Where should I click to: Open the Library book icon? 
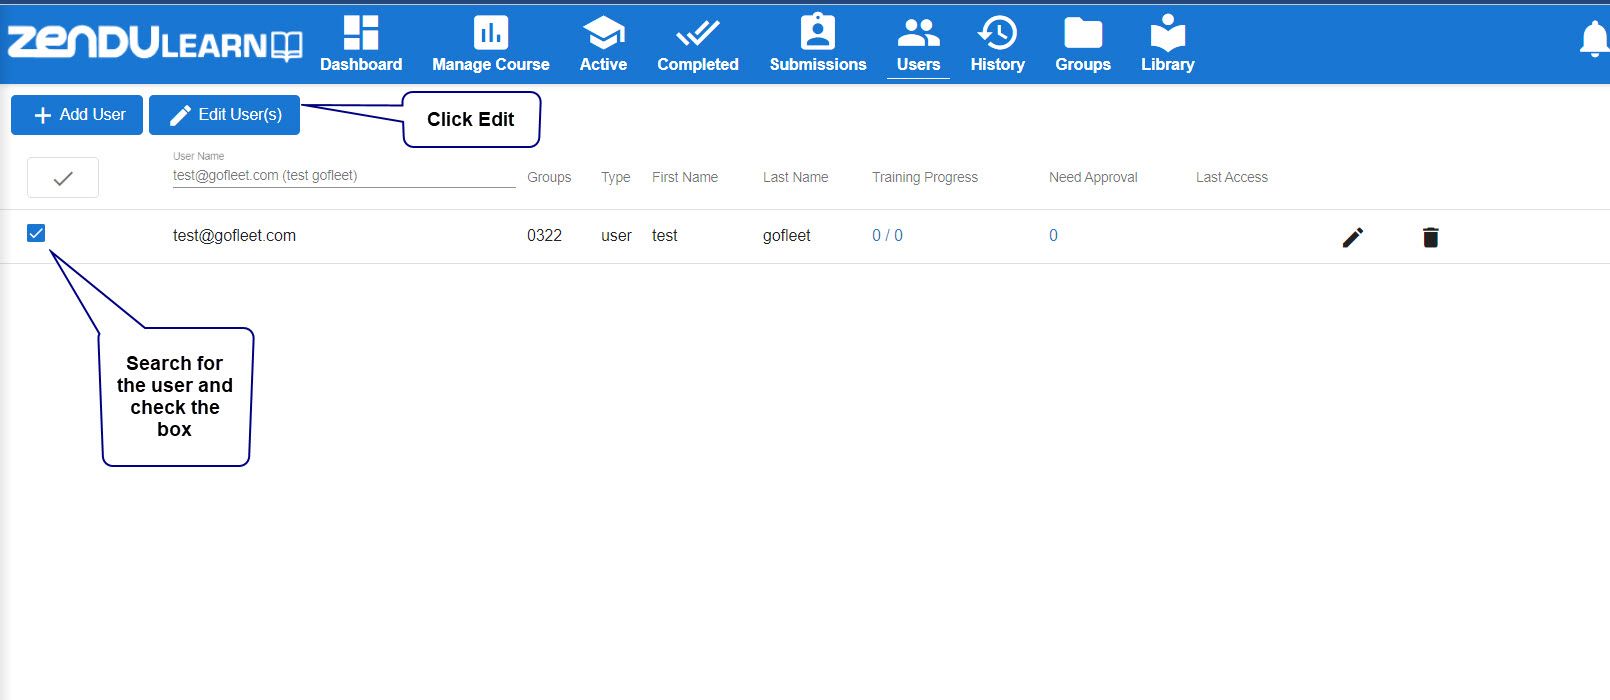pos(1167,32)
